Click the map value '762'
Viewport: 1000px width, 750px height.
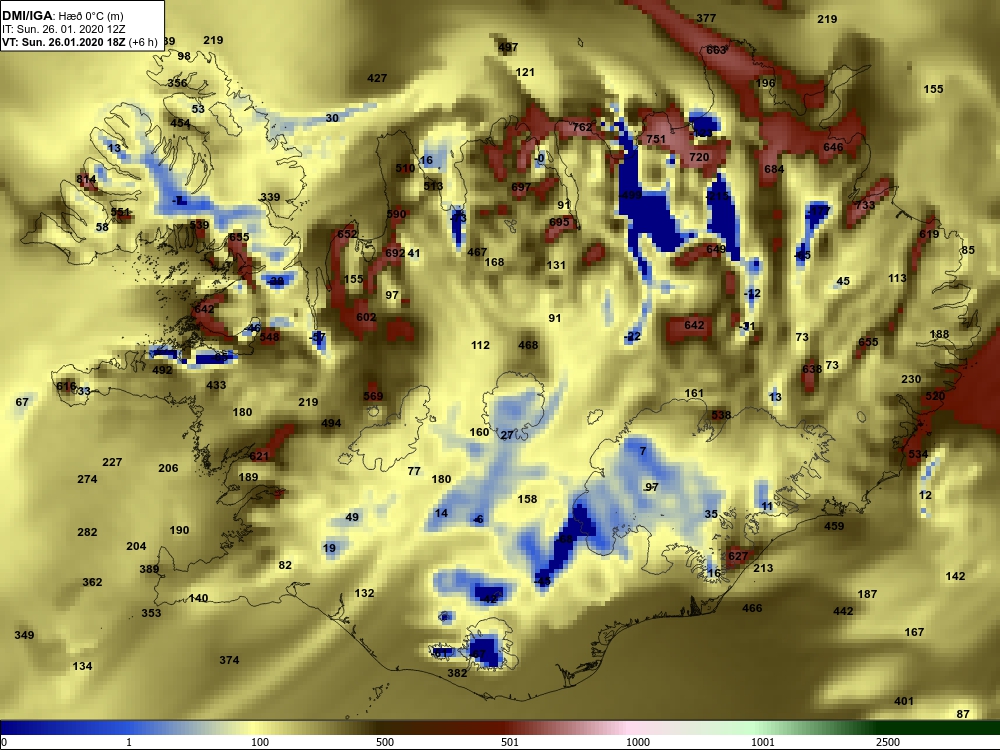click(x=582, y=127)
